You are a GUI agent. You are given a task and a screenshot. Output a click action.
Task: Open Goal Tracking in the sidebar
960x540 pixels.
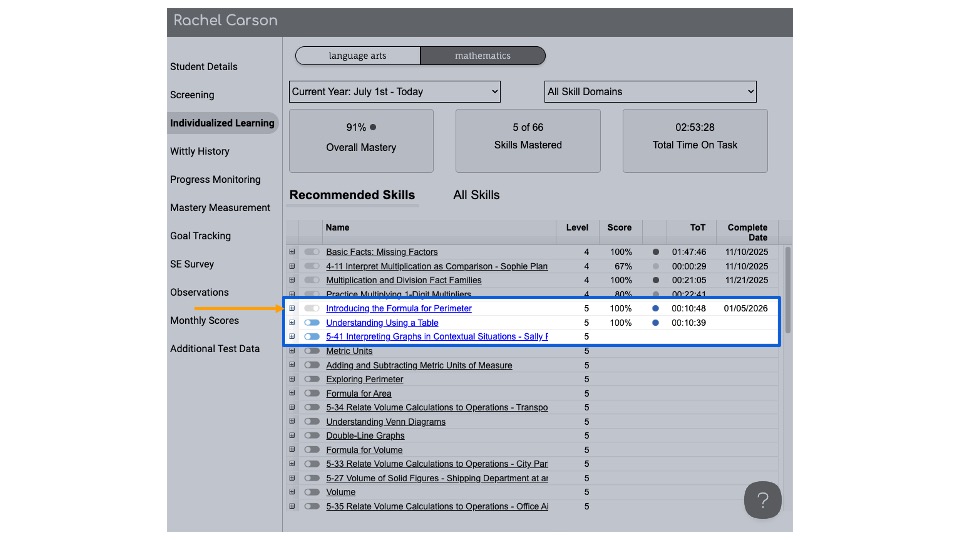[x=200, y=236]
